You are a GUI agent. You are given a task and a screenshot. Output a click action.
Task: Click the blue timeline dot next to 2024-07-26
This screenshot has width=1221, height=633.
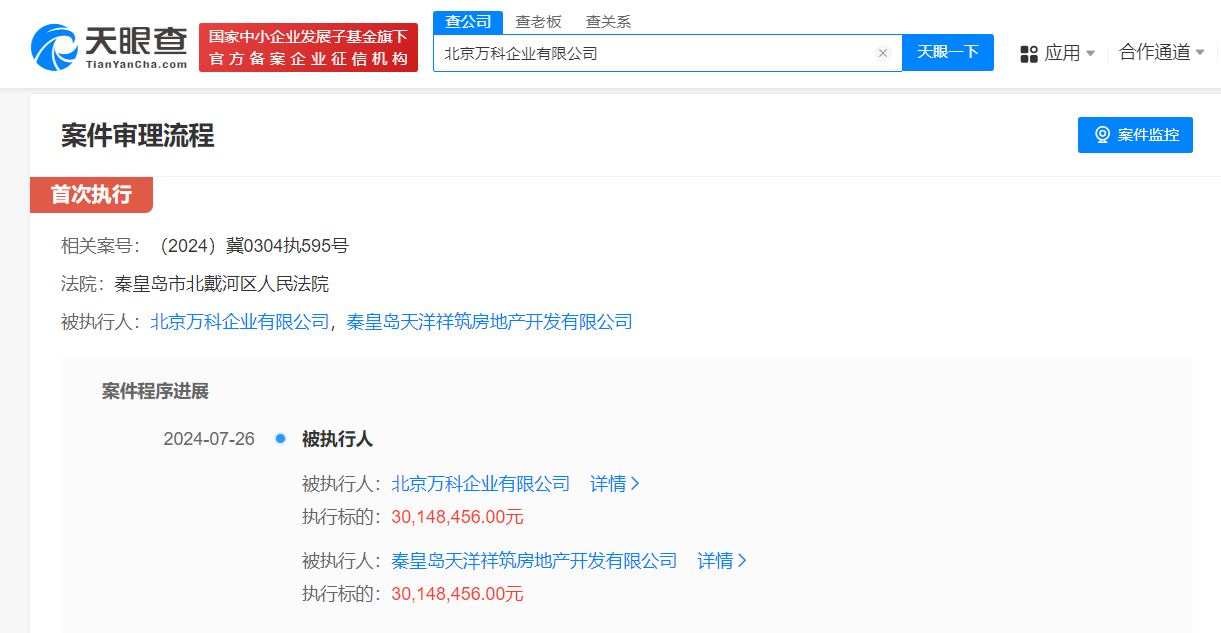click(280, 437)
